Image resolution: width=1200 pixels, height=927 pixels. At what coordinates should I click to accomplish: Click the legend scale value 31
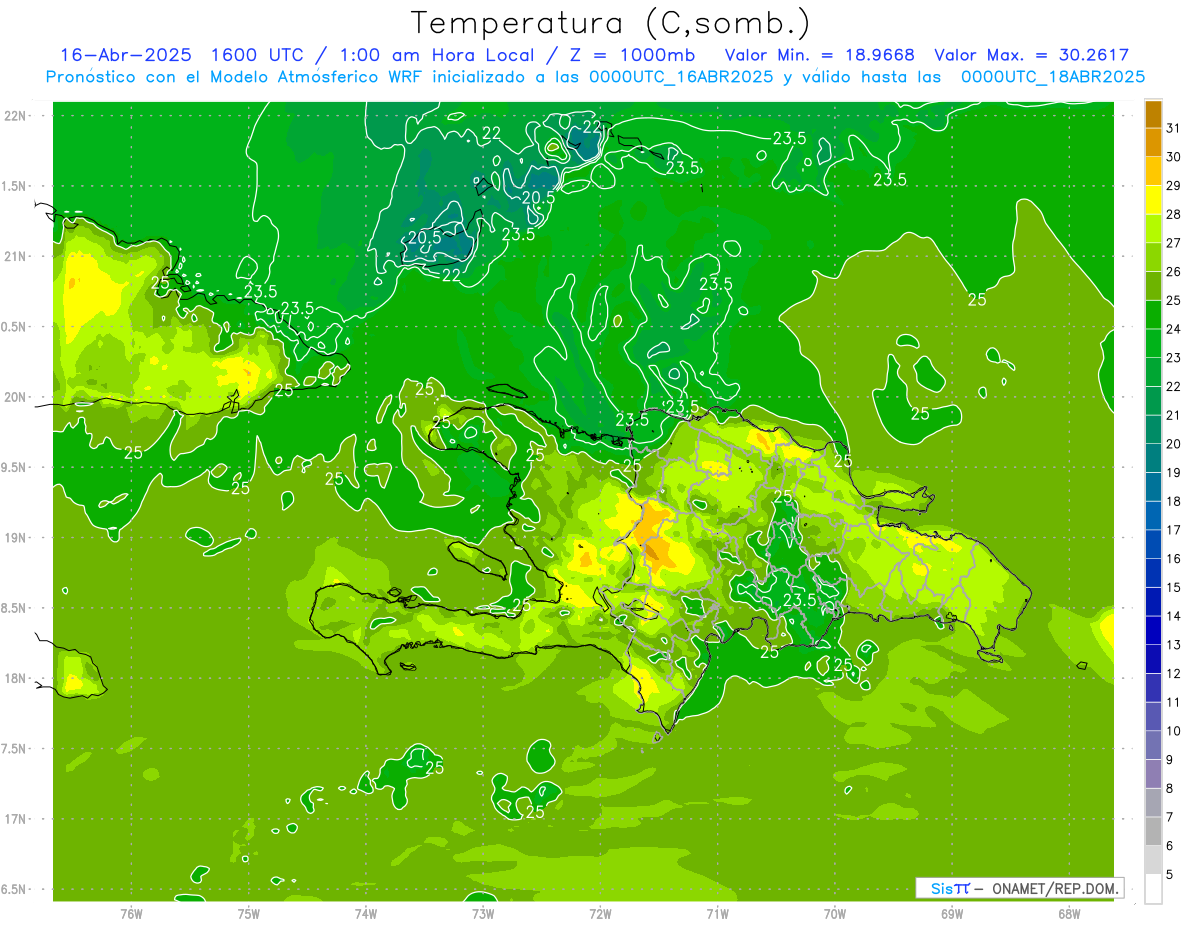(x=1174, y=129)
